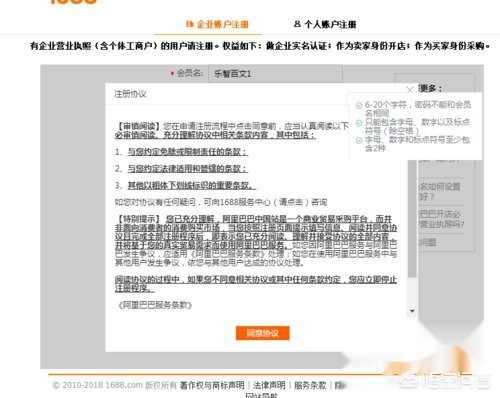Click the 同意协议 button
This screenshot has height=398, width=500.
point(262,333)
